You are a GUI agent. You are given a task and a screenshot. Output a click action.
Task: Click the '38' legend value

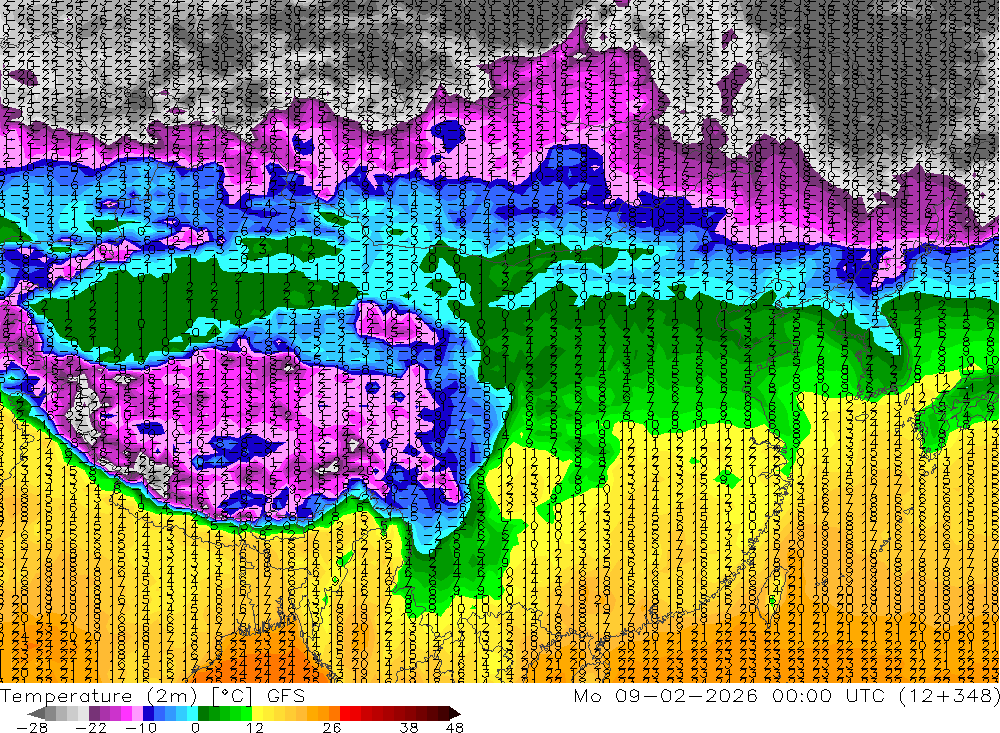(x=409, y=728)
